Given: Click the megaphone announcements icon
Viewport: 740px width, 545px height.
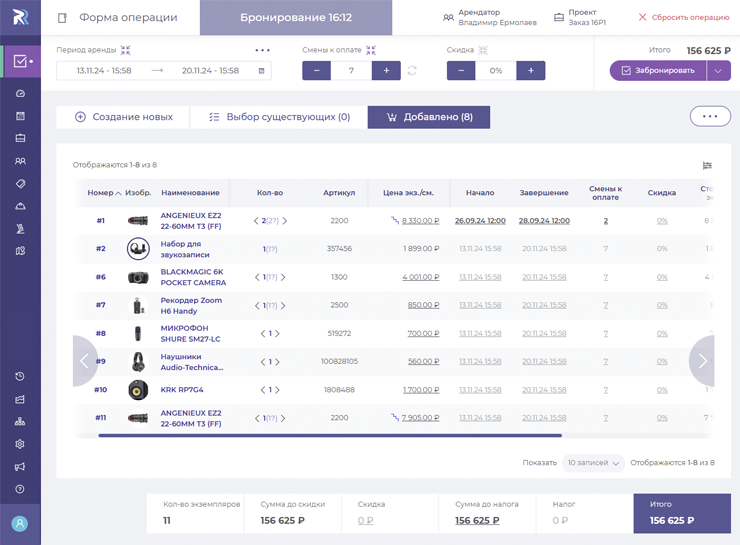Looking at the screenshot, I should click(x=20, y=467).
